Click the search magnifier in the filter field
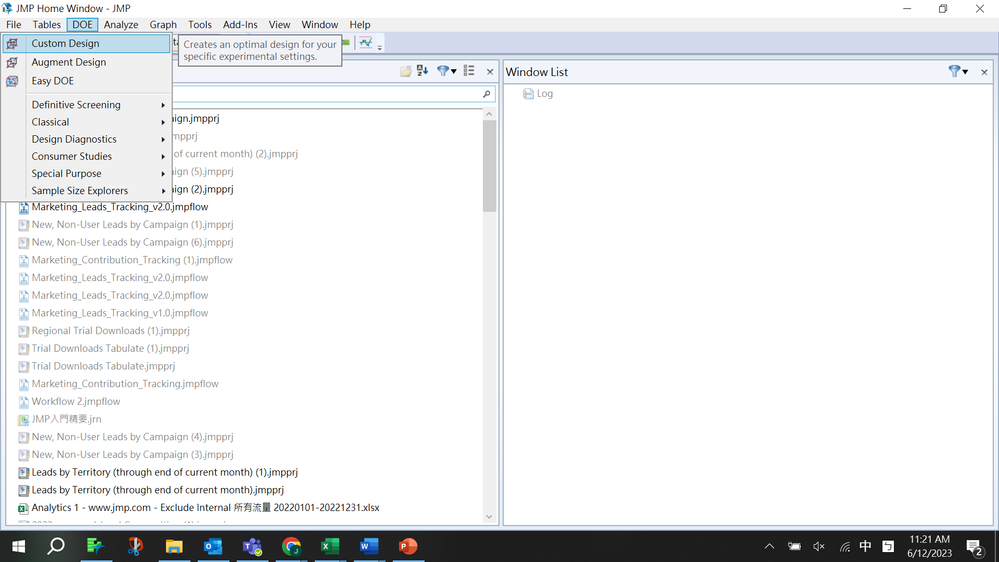 click(x=487, y=94)
